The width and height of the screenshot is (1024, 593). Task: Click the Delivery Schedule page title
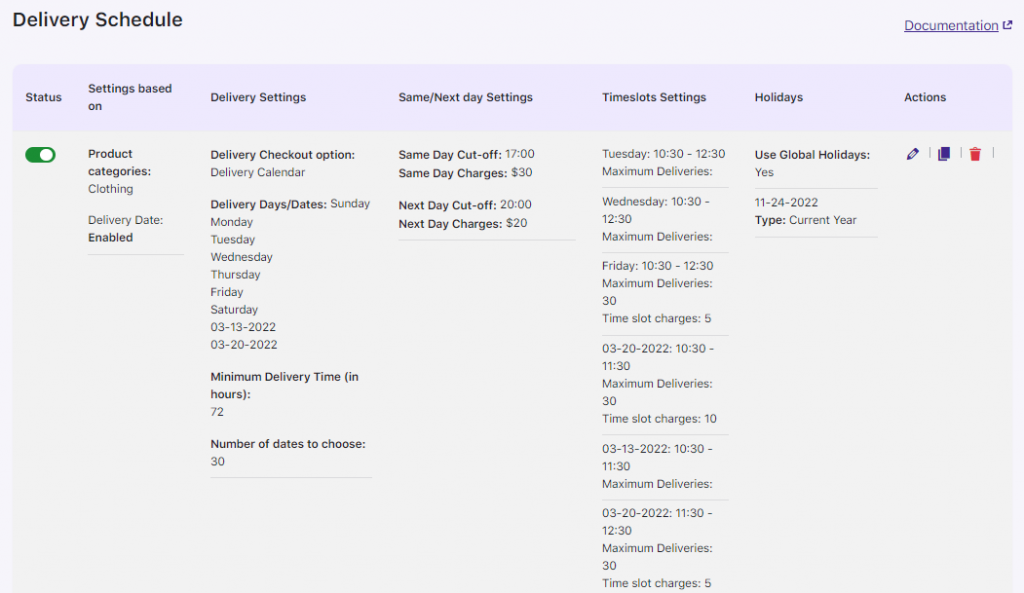click(x=97, y=19)
